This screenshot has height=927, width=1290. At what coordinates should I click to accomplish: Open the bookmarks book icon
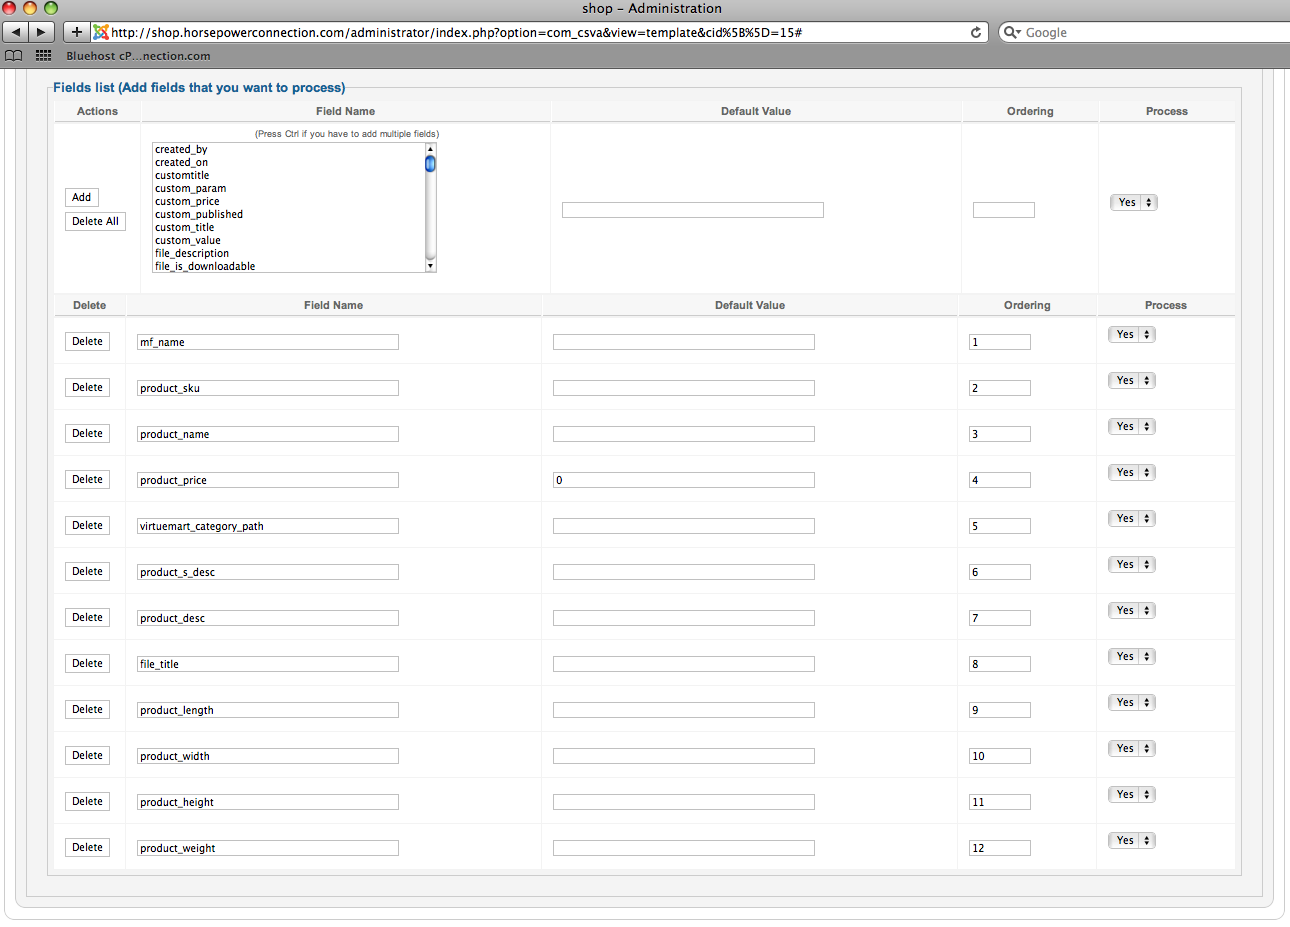(x=14, y=56)
